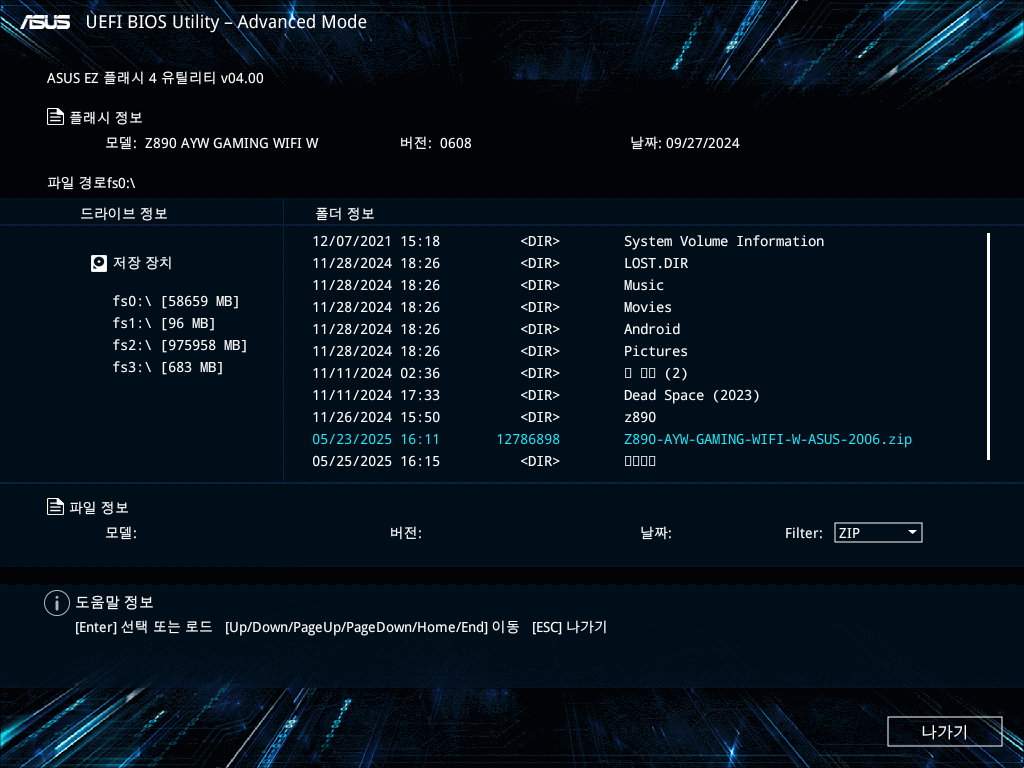Select drive fs2:\ [975958 MB]
The image size is (1024, 768).
click(180, 345)
